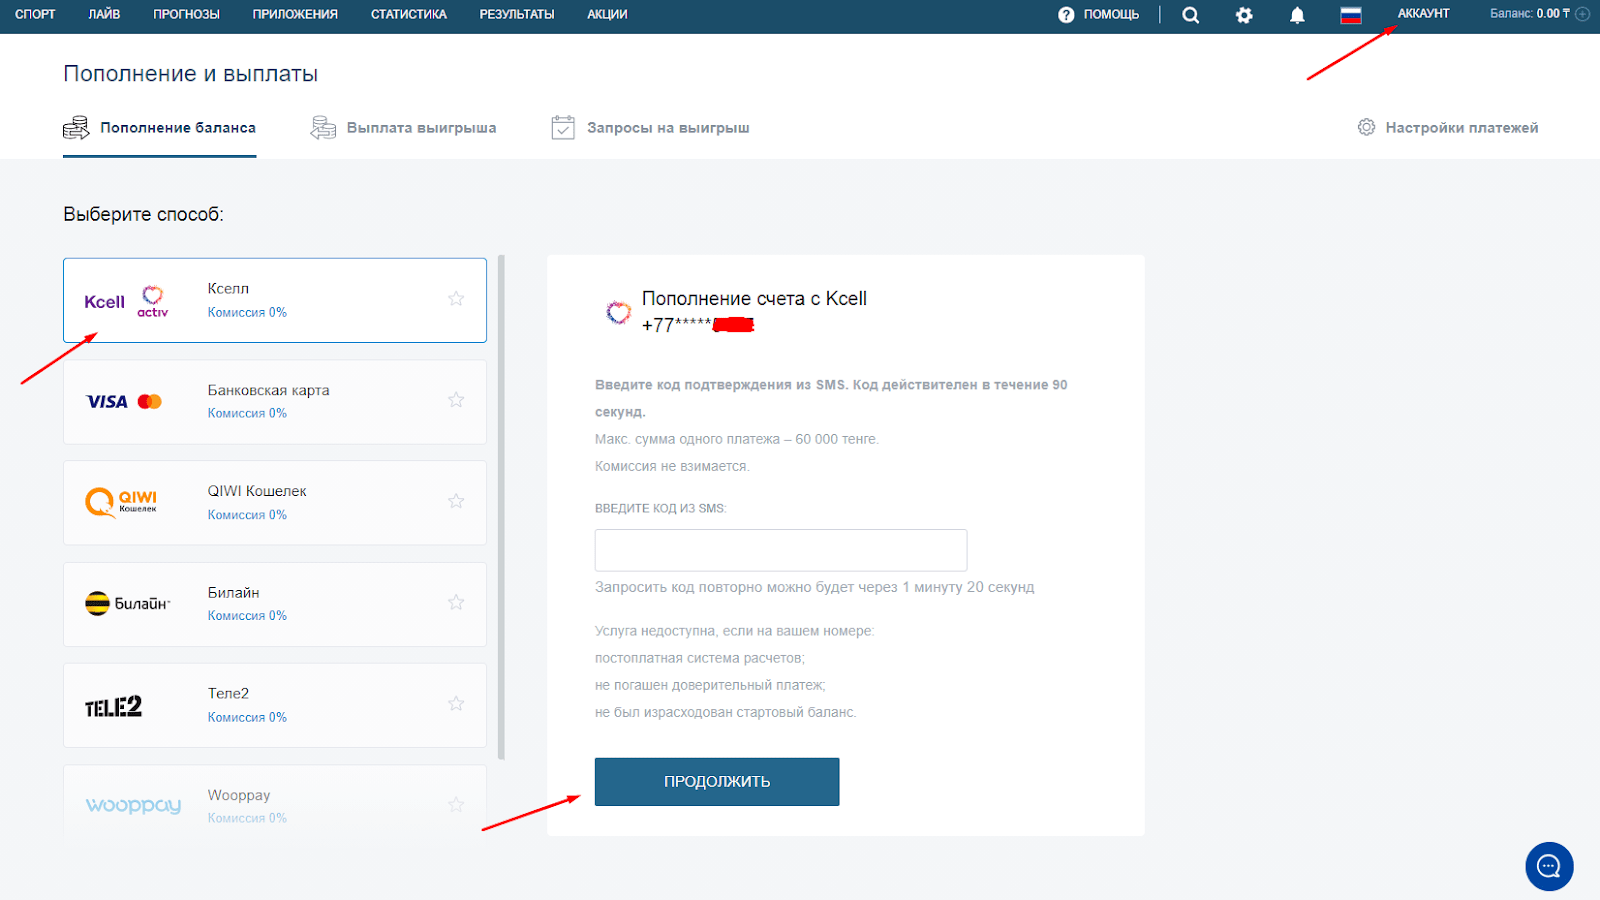1600x900 pixels.
Task: Open the АККАУНТ menu
Action: tap(1423, 14)
